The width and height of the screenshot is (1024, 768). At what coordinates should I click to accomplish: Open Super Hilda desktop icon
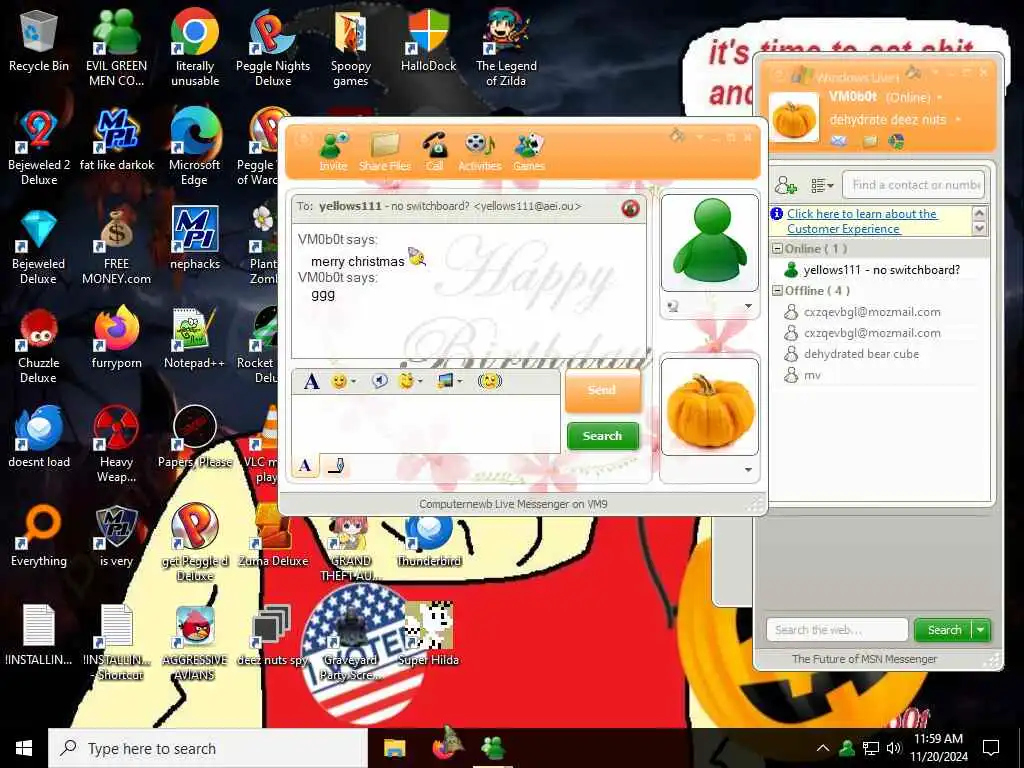428,633
